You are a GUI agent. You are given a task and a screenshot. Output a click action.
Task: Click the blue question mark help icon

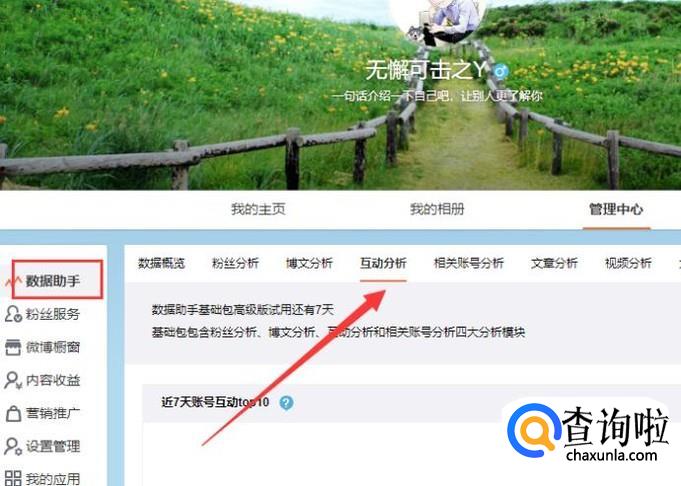pos(286,403)
